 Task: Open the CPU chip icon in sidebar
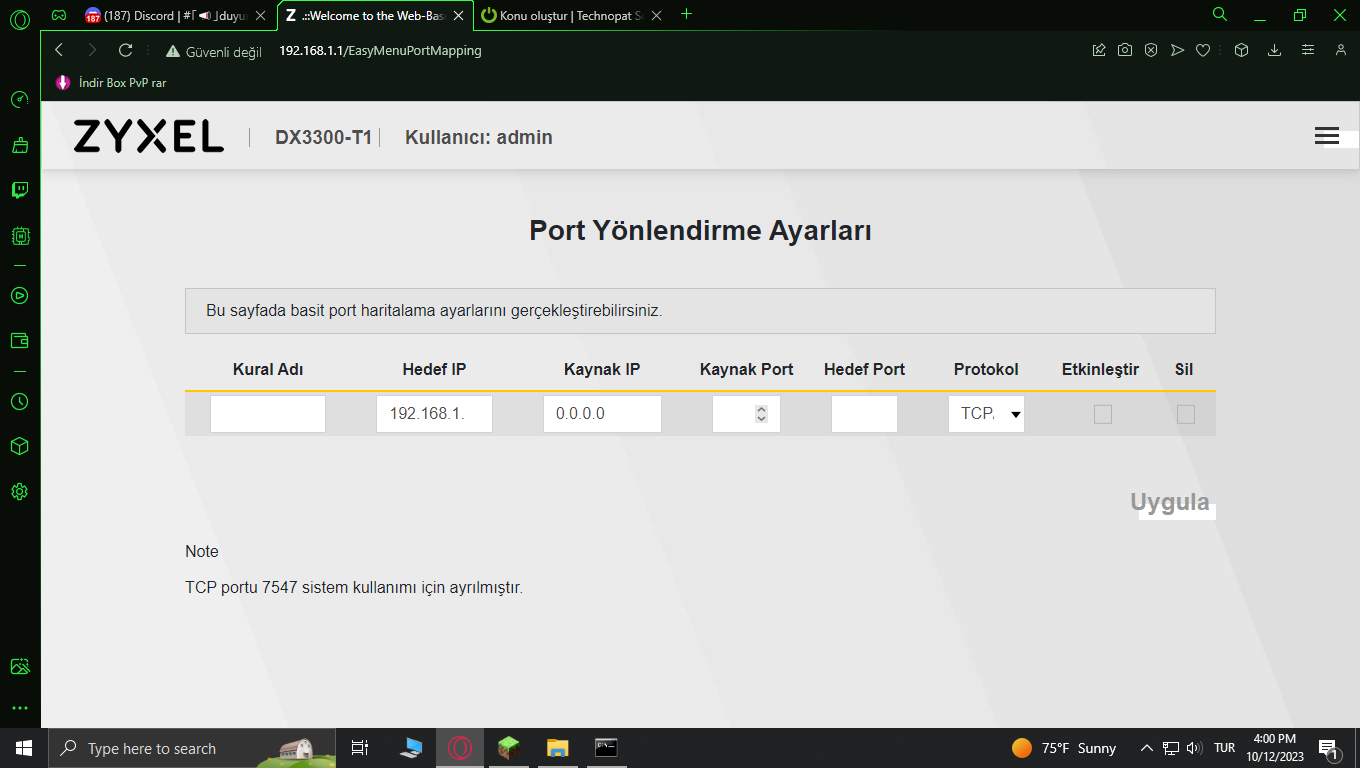(x=19, y=236)
